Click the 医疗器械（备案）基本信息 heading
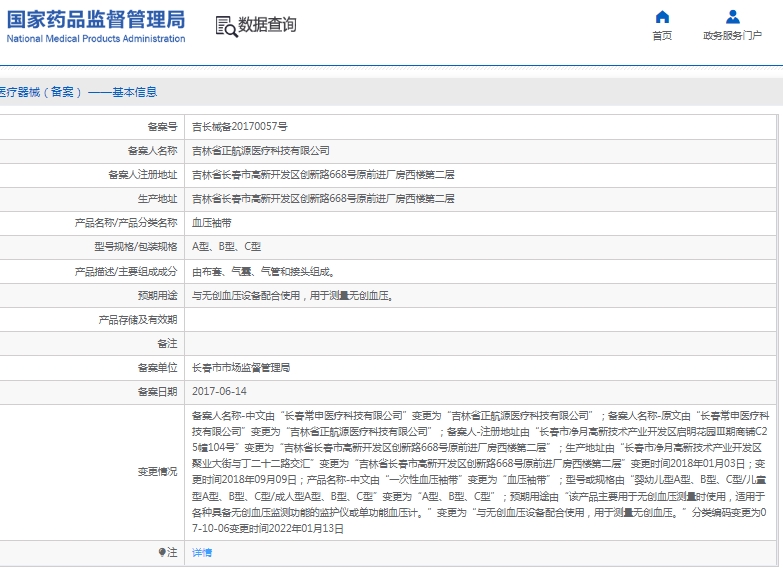Screen dimensions: 783x570 [78, 92]
